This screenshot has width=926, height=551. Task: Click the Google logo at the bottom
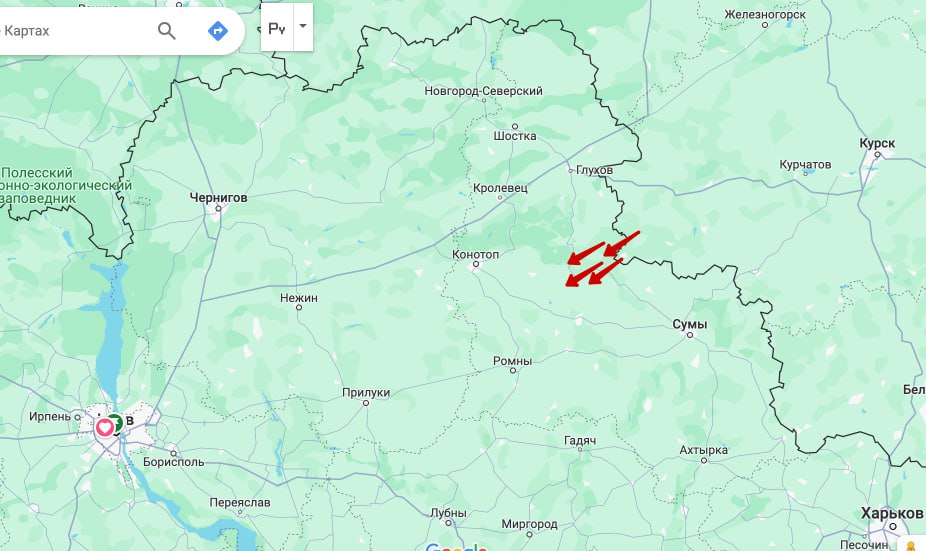tap(456, 547)
